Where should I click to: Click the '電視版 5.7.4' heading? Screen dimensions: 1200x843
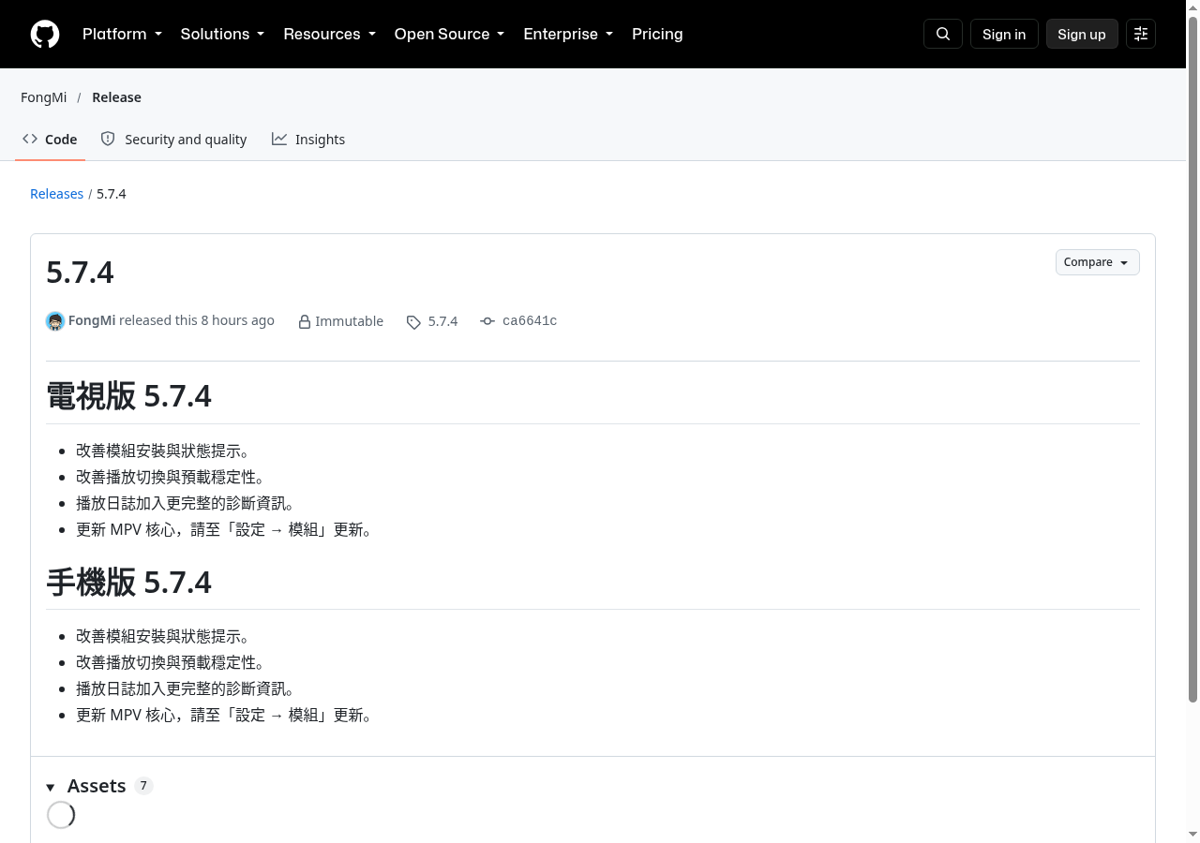(x=129, y=396)
